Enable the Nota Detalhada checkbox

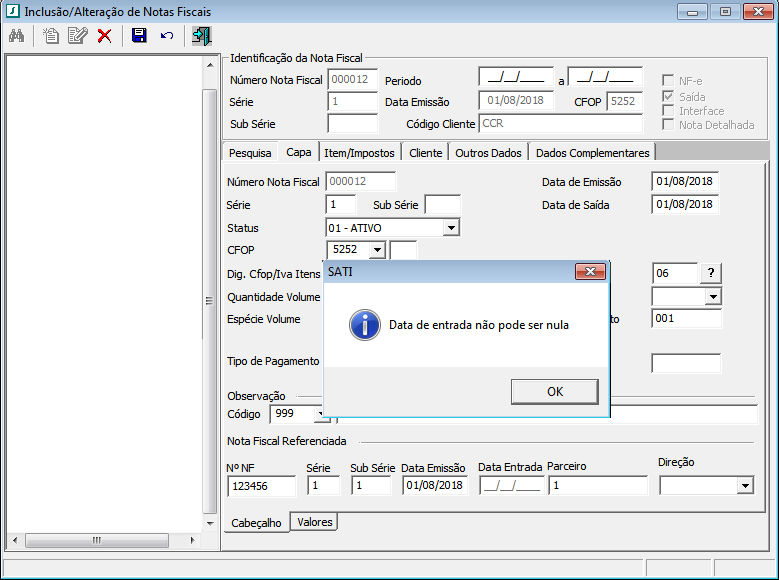668,125
